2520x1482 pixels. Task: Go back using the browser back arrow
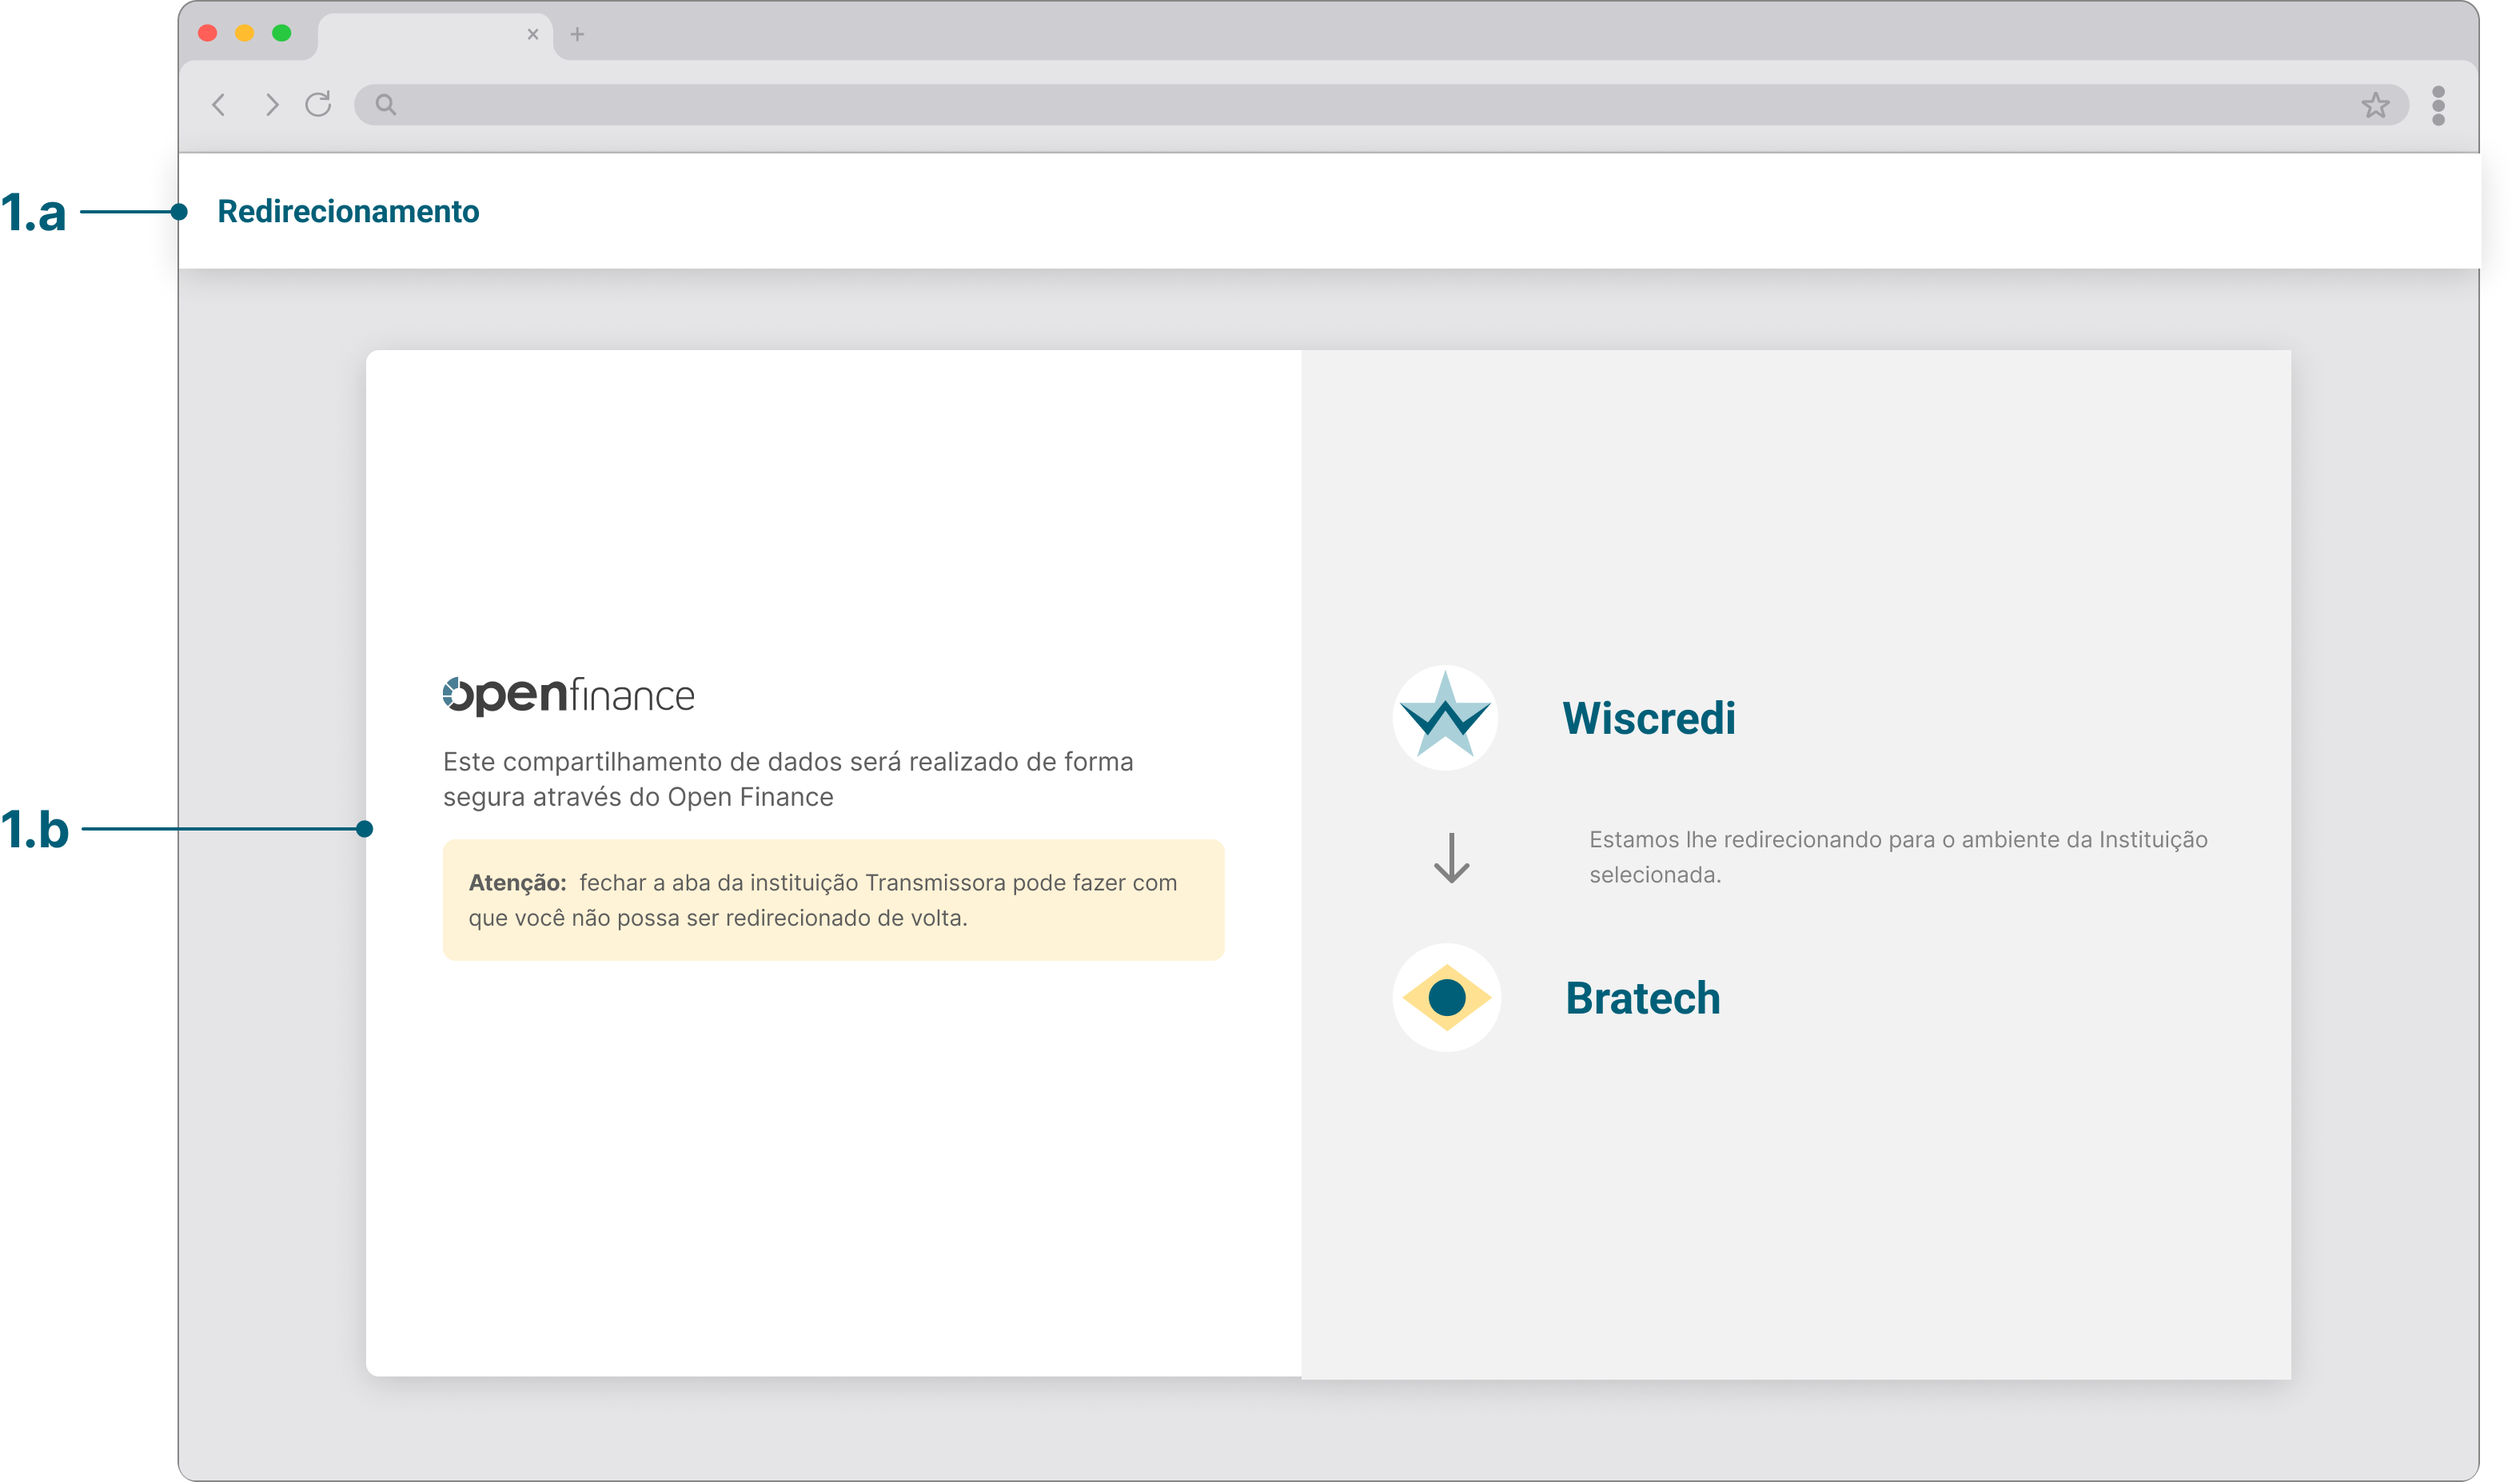point(218,105)
